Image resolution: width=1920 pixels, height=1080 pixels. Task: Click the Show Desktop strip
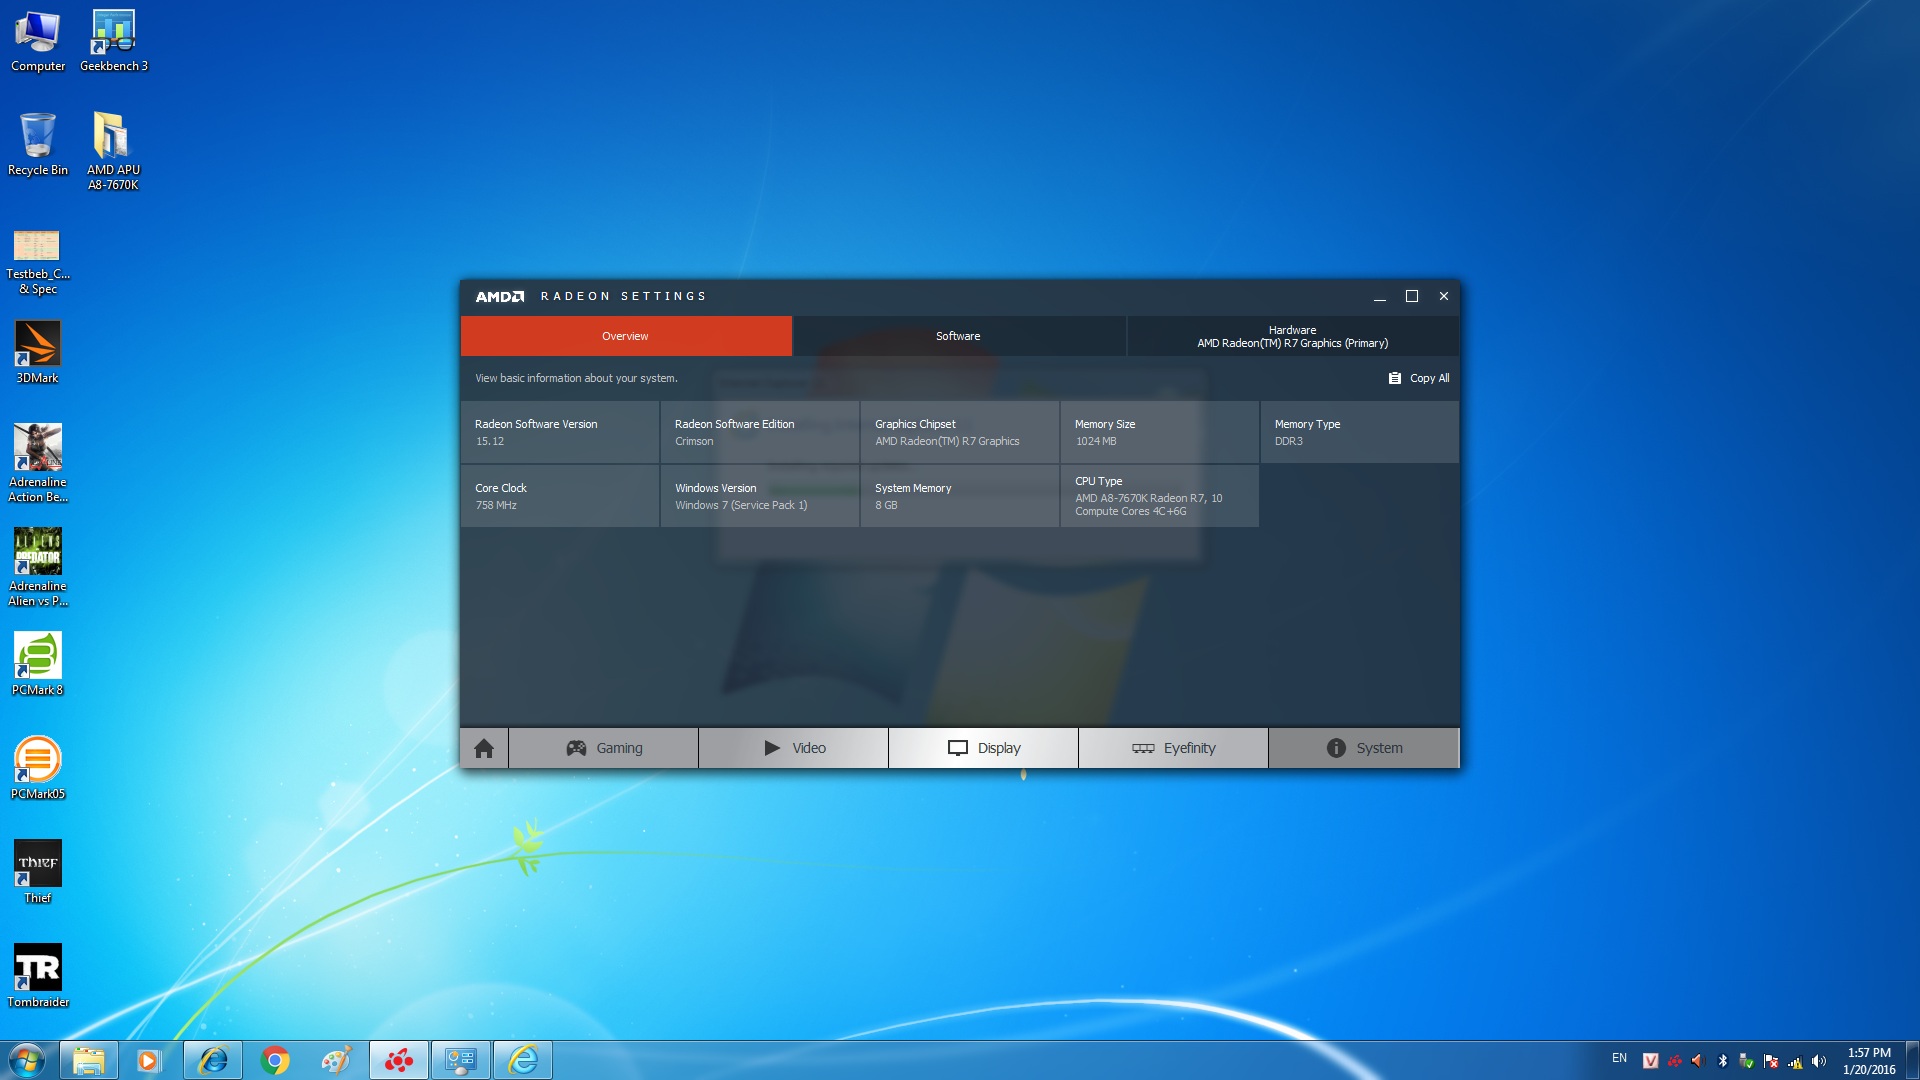tap(1912, 1060)
